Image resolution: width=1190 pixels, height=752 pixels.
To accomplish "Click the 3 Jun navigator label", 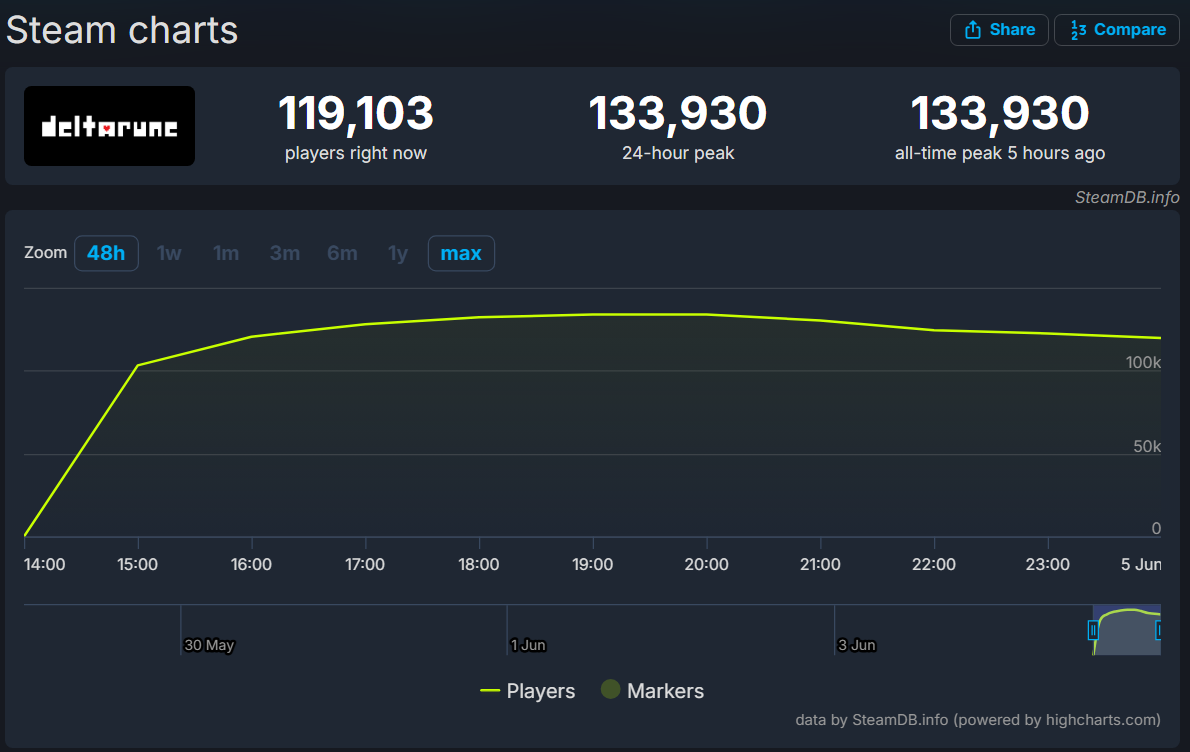I will coord(857,645).
